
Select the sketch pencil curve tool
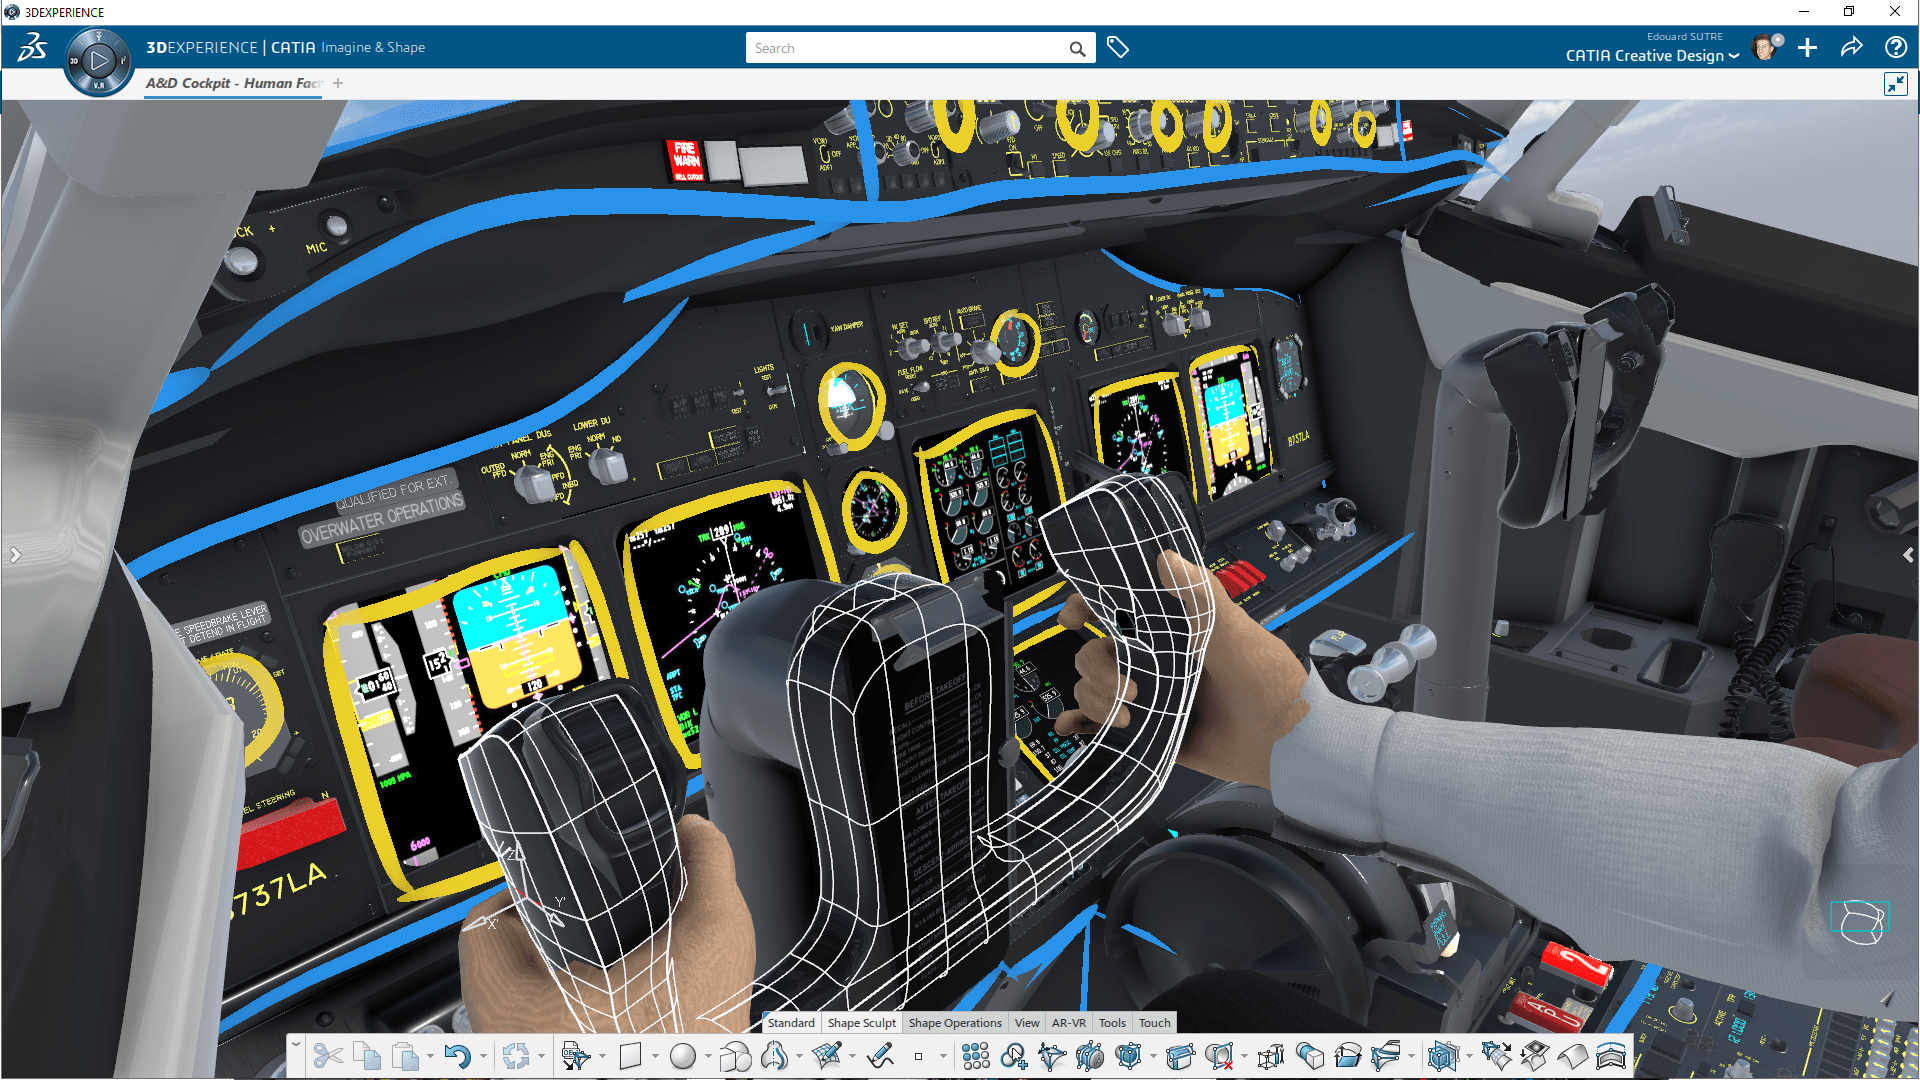[880, 1056]
